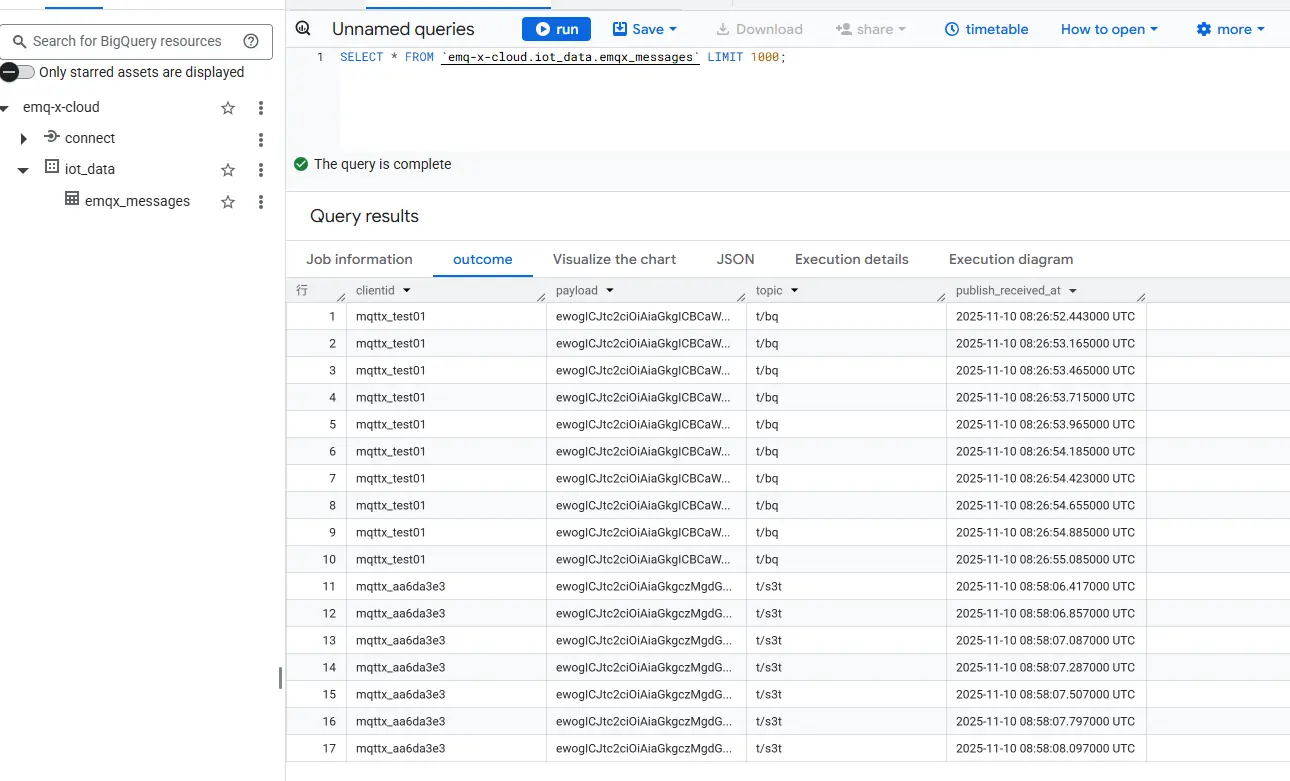Image resolution: width=1290 pixels, height=781 pixels.
Task: Open the clientid column sort menu
Action: click(407, 291)
